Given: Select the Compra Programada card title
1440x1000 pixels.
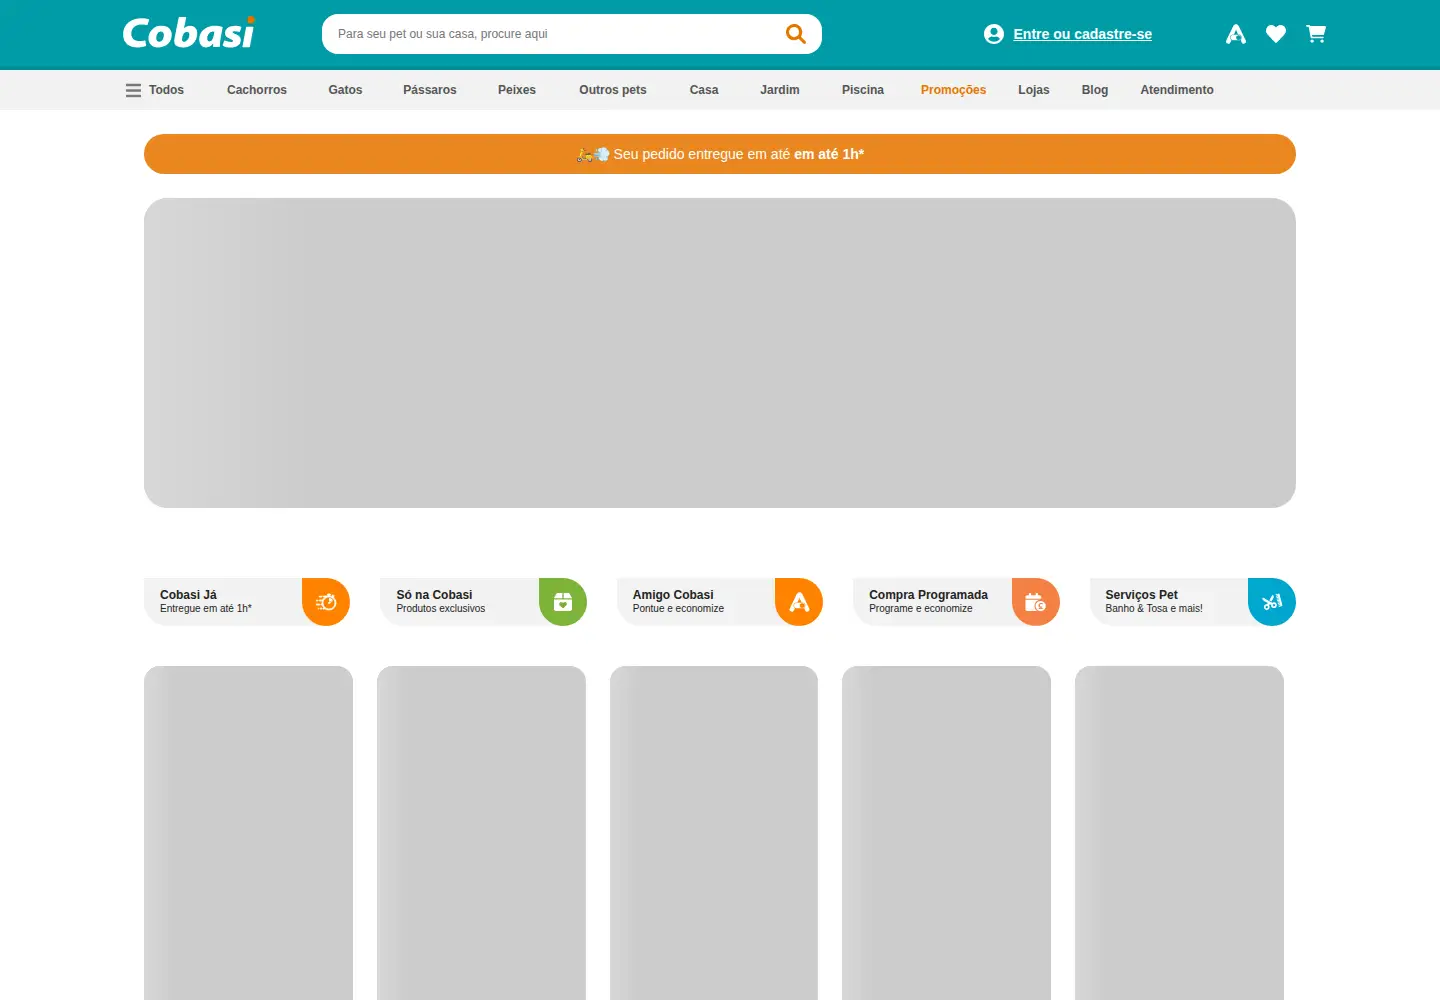Looking at the screenshot, I should (928, 595).
